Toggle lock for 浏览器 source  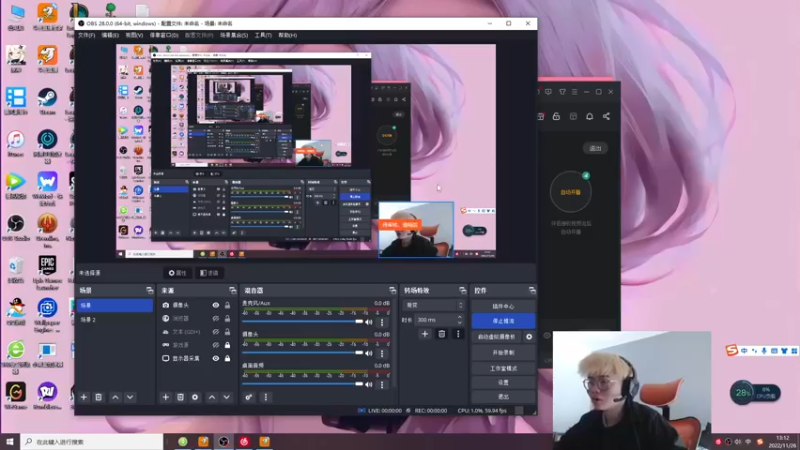[x=228, y=318]
